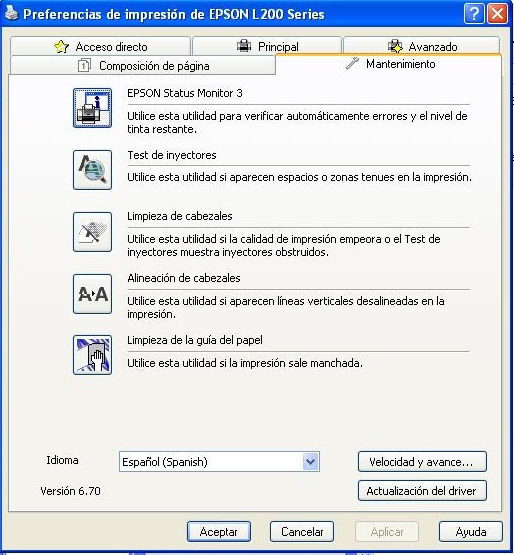Open Velocidad y avance settings
The height and width of the screenshot is (555, 514).
(x=422, y=462)
